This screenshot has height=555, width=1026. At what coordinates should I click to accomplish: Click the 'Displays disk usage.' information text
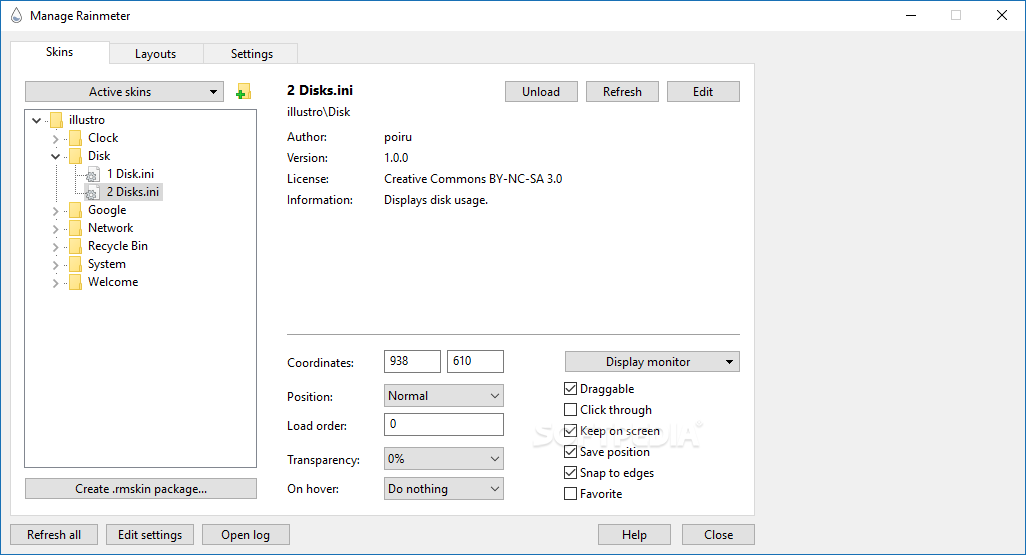coord(436,200)
